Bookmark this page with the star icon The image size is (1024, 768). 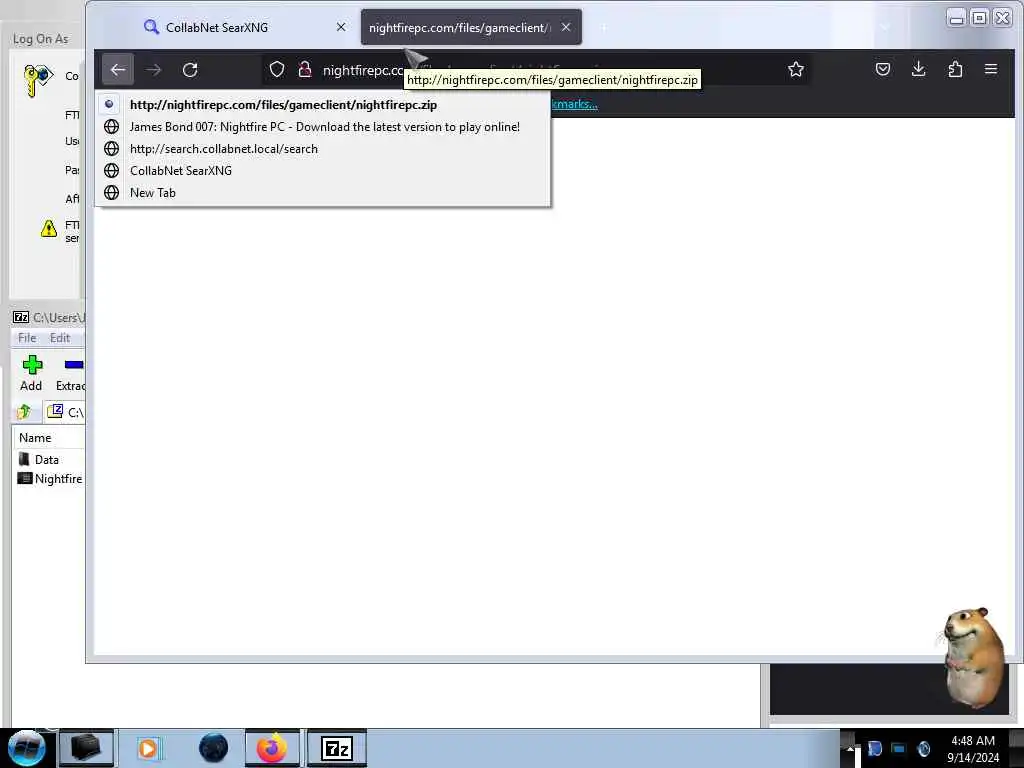coord(795,69)
